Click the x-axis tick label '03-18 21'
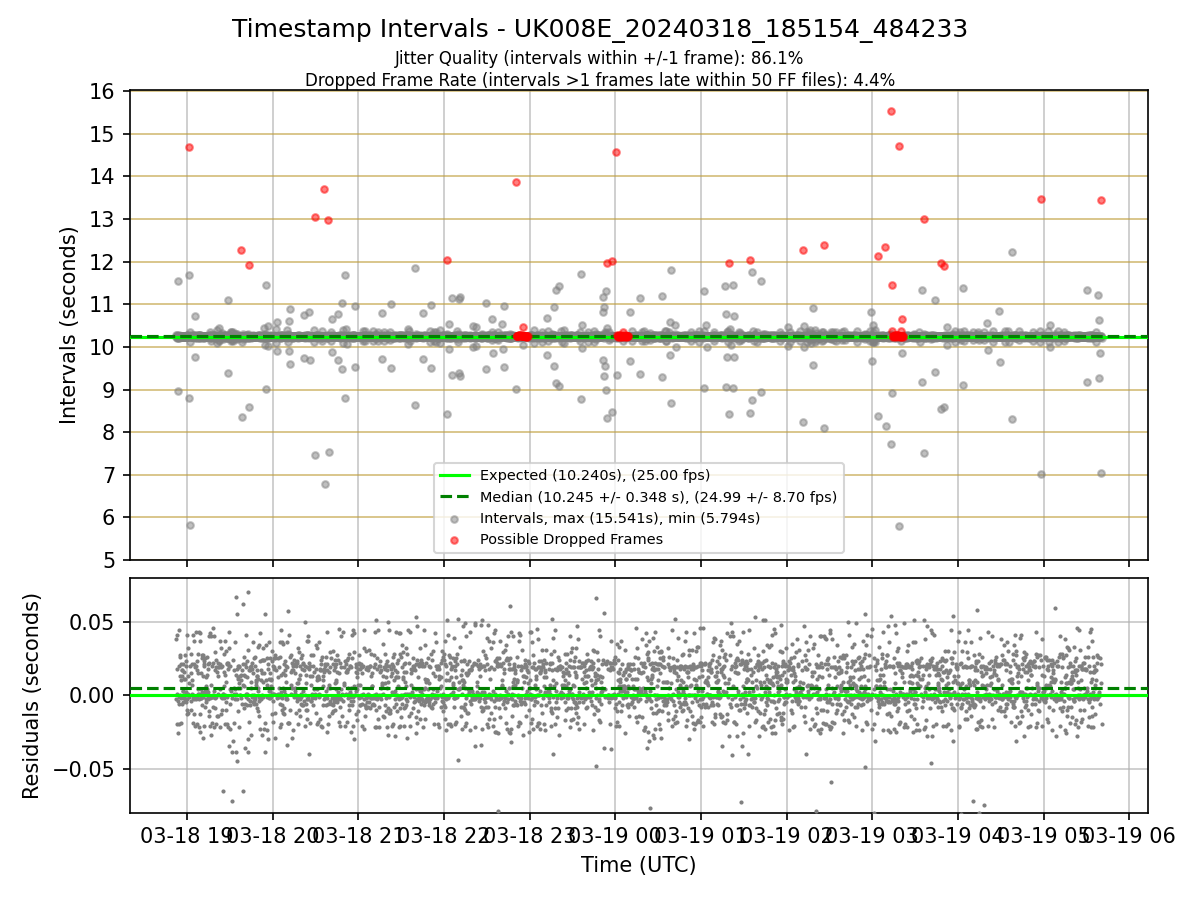This screenshot has width=1200, height=900. pos(357,836)
